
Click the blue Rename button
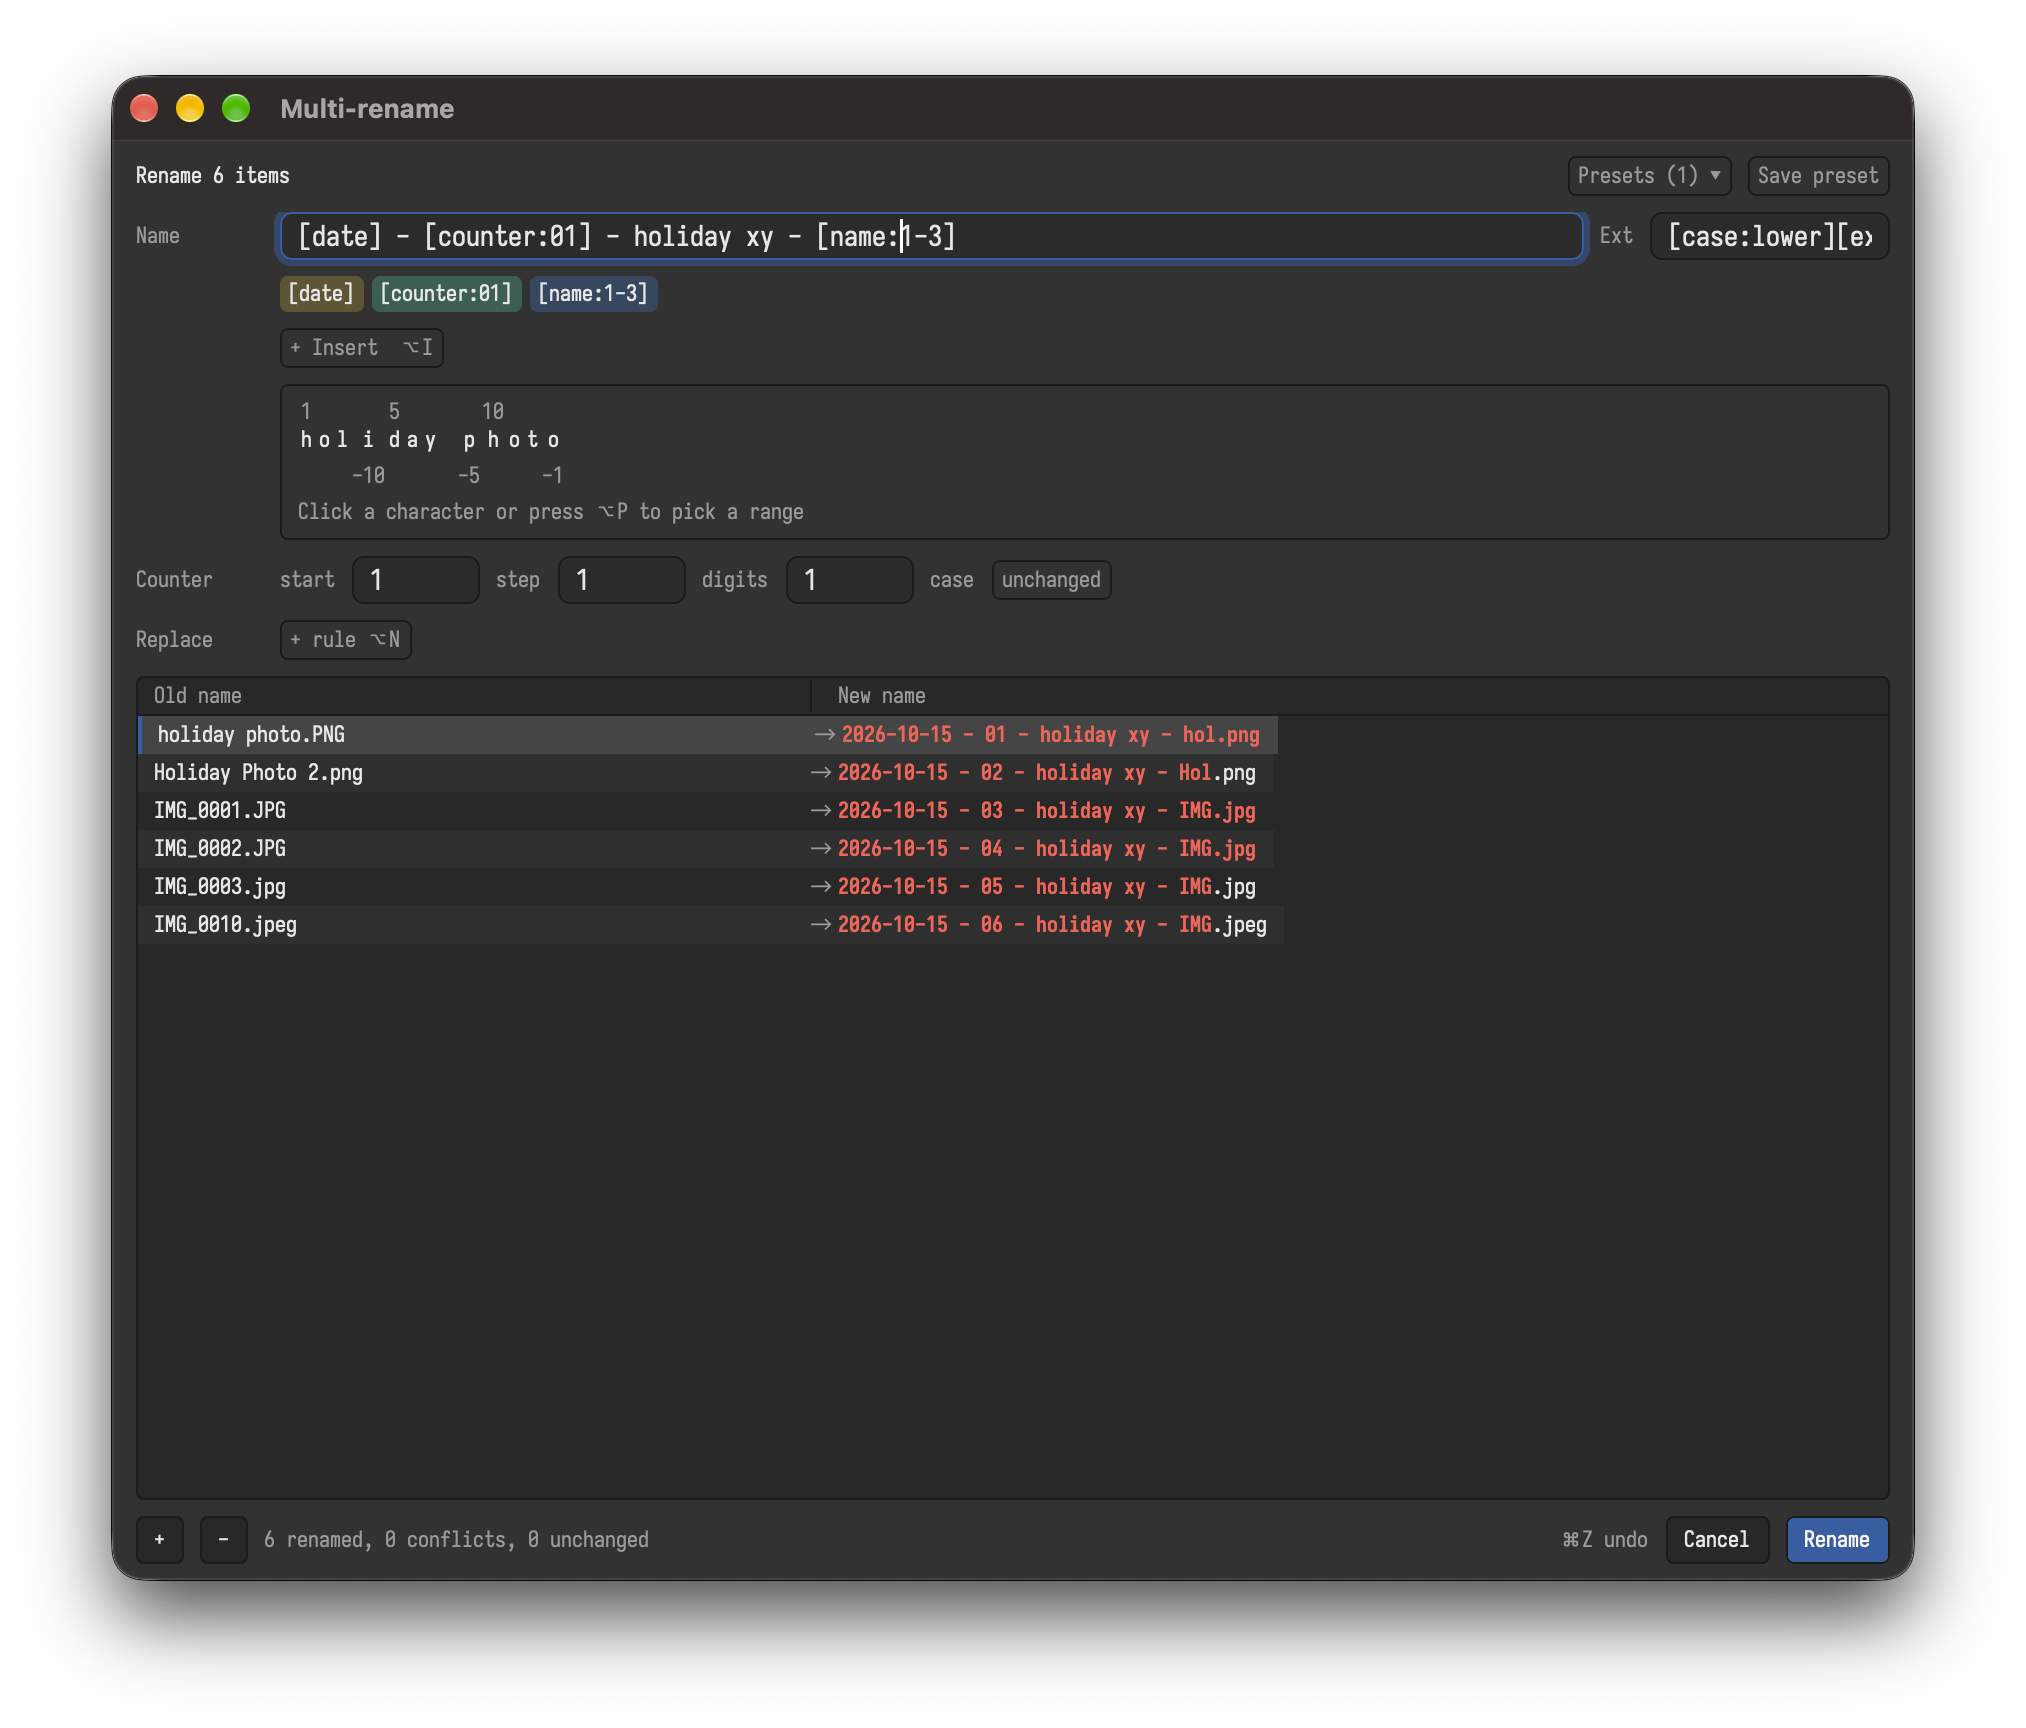1836,1540
